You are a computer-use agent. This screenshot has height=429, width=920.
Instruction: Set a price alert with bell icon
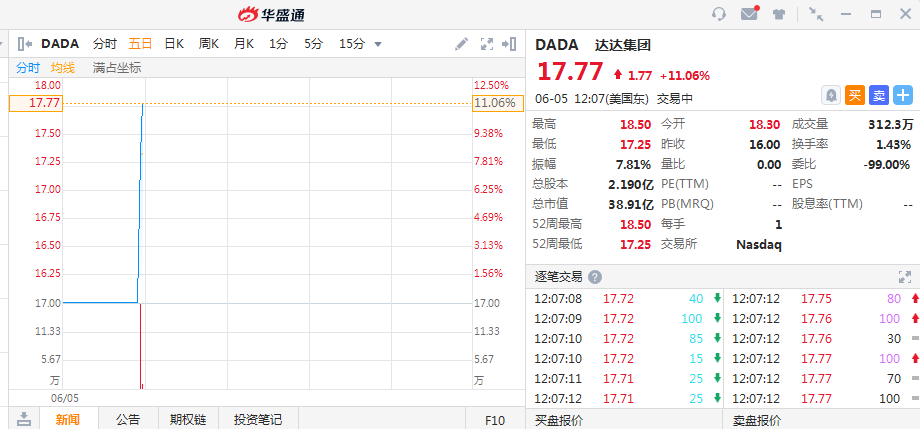tap(830, 95)
